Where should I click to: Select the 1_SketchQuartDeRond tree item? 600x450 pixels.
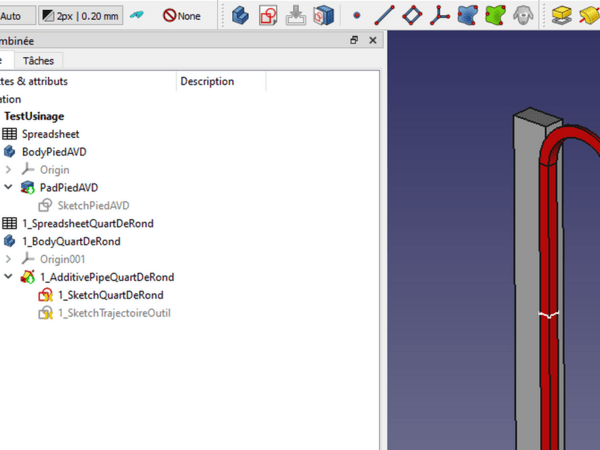coord(110,295)
